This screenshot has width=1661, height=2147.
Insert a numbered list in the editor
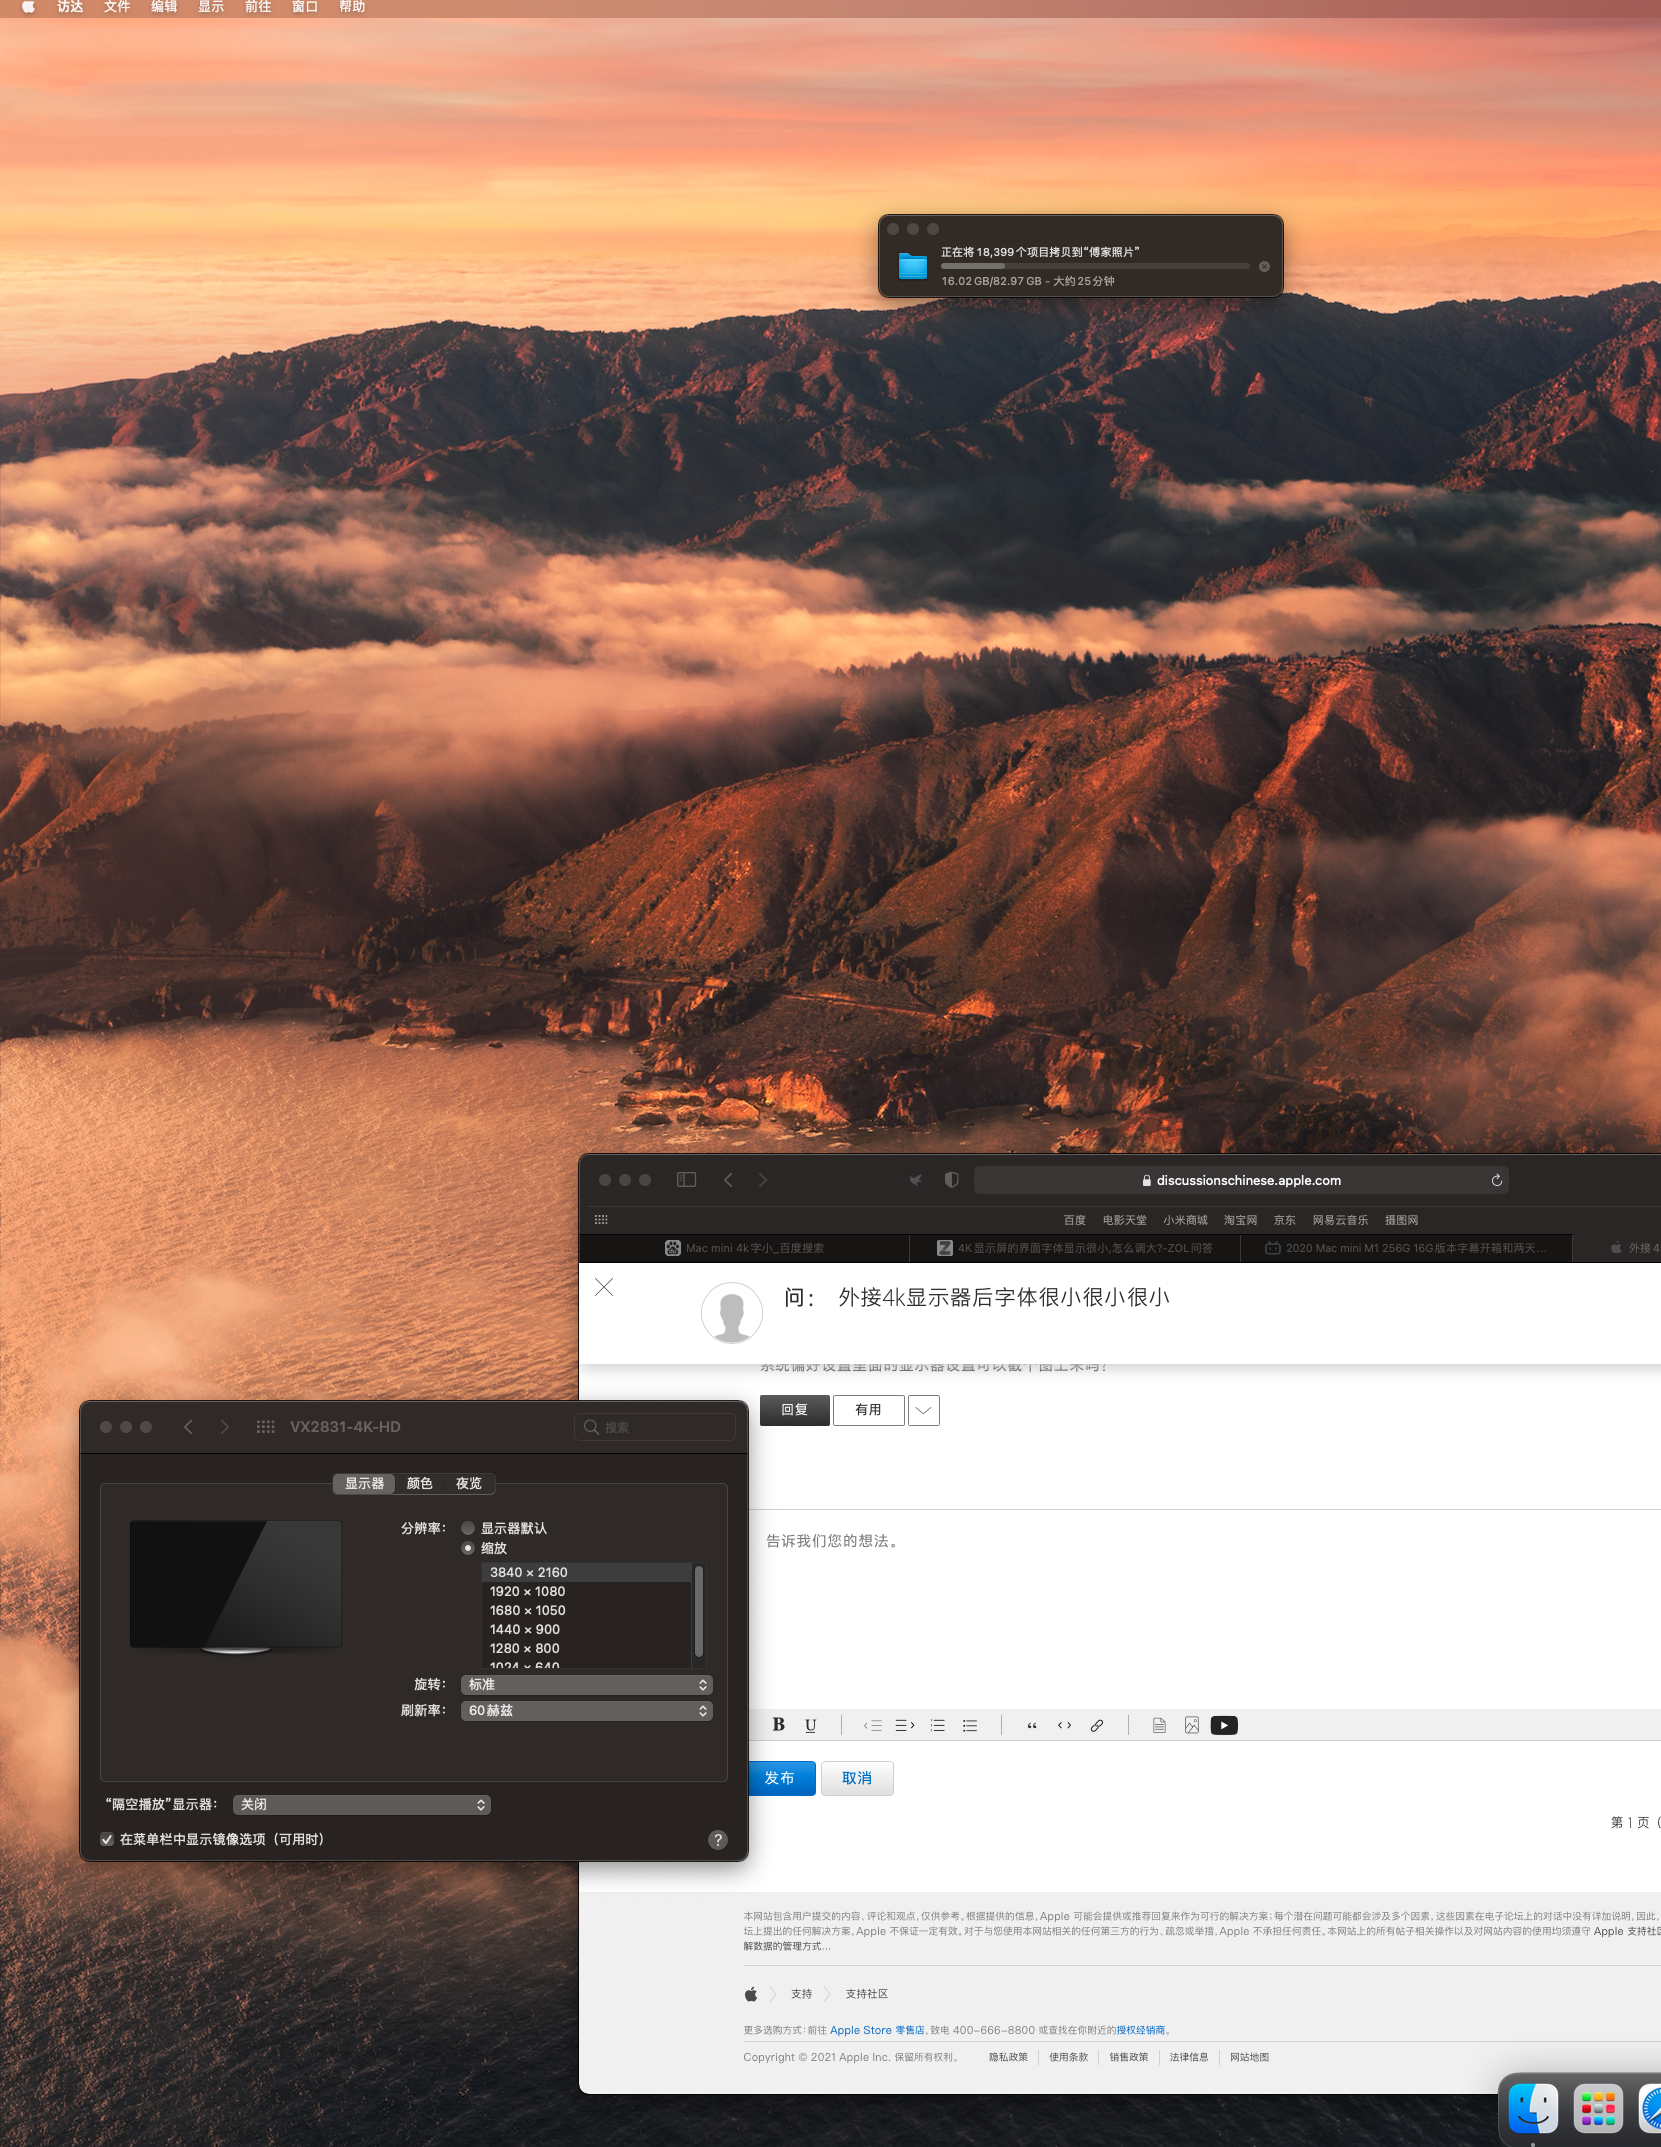click(937, 1725)
